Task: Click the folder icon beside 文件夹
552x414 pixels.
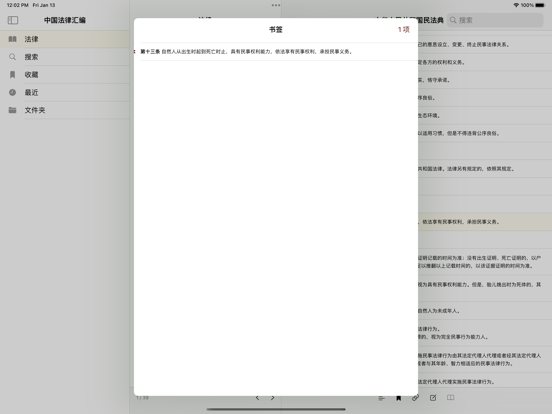Action: [x=12, y=110]
